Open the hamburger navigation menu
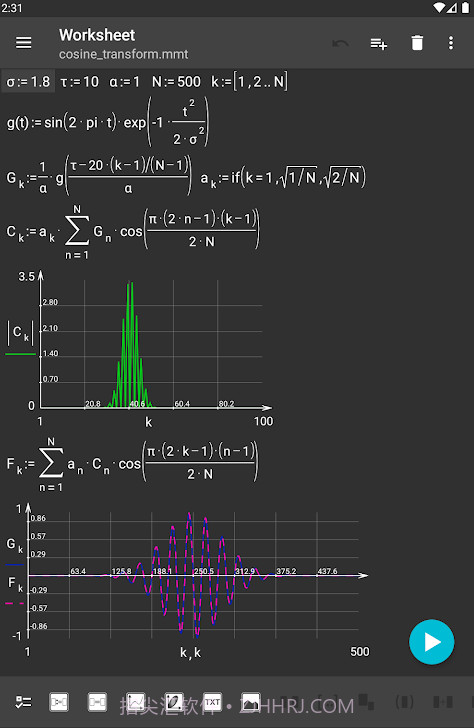474x728 pixels. click(24, 43)
